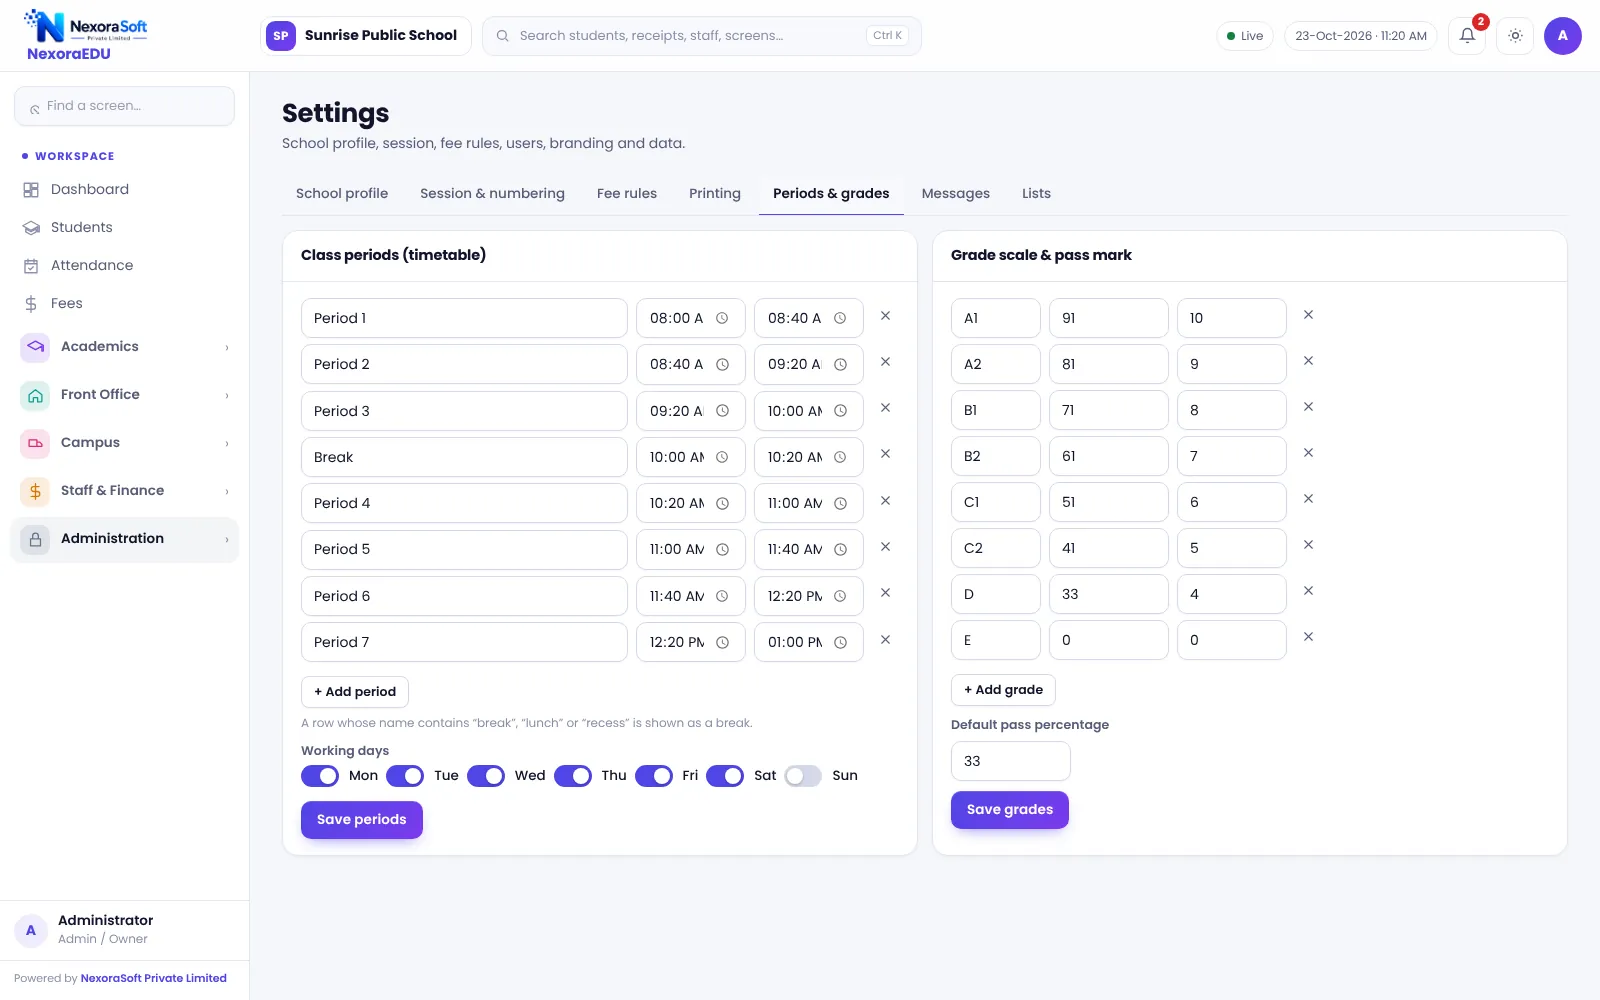This screenshot has height=1000, width=1600.
Task: Remove the Period 1 row
Action: (x=885, y=316)
